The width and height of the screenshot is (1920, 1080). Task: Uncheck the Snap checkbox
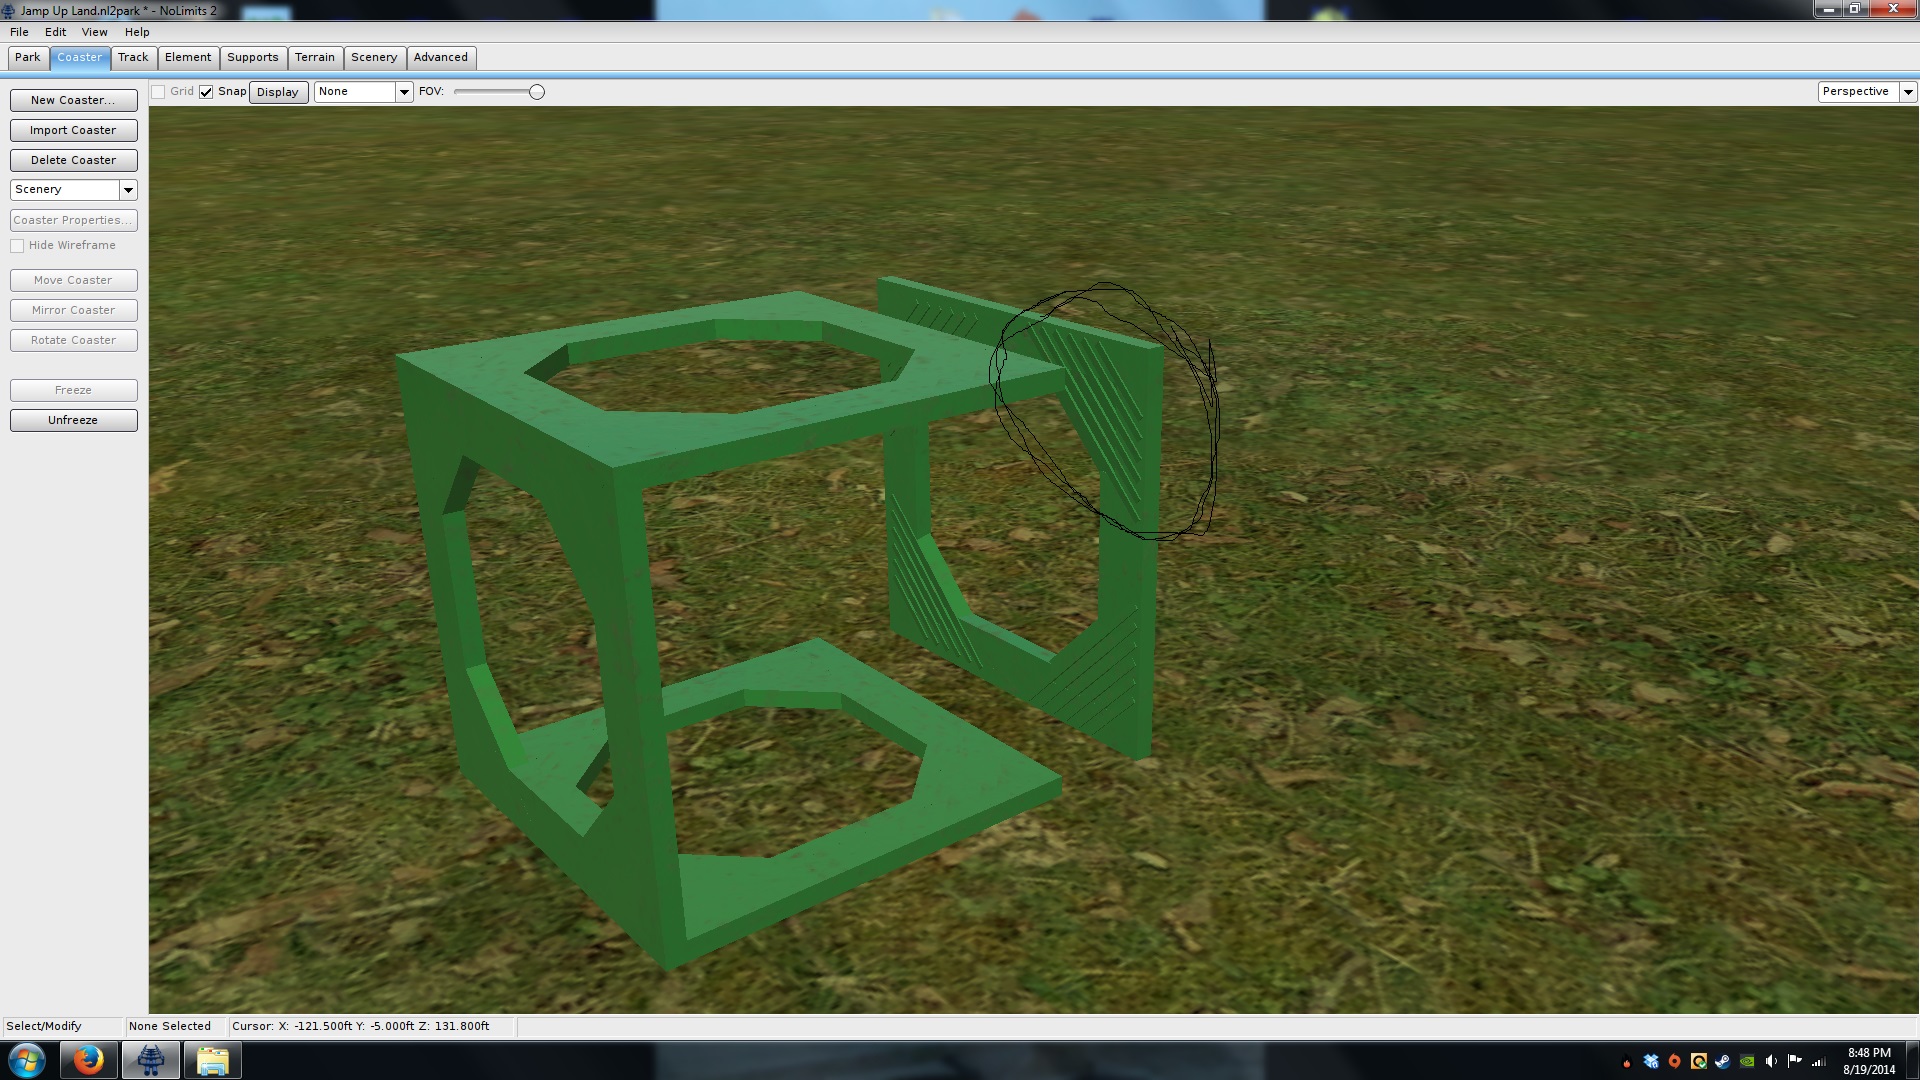[x=206, y=92]
